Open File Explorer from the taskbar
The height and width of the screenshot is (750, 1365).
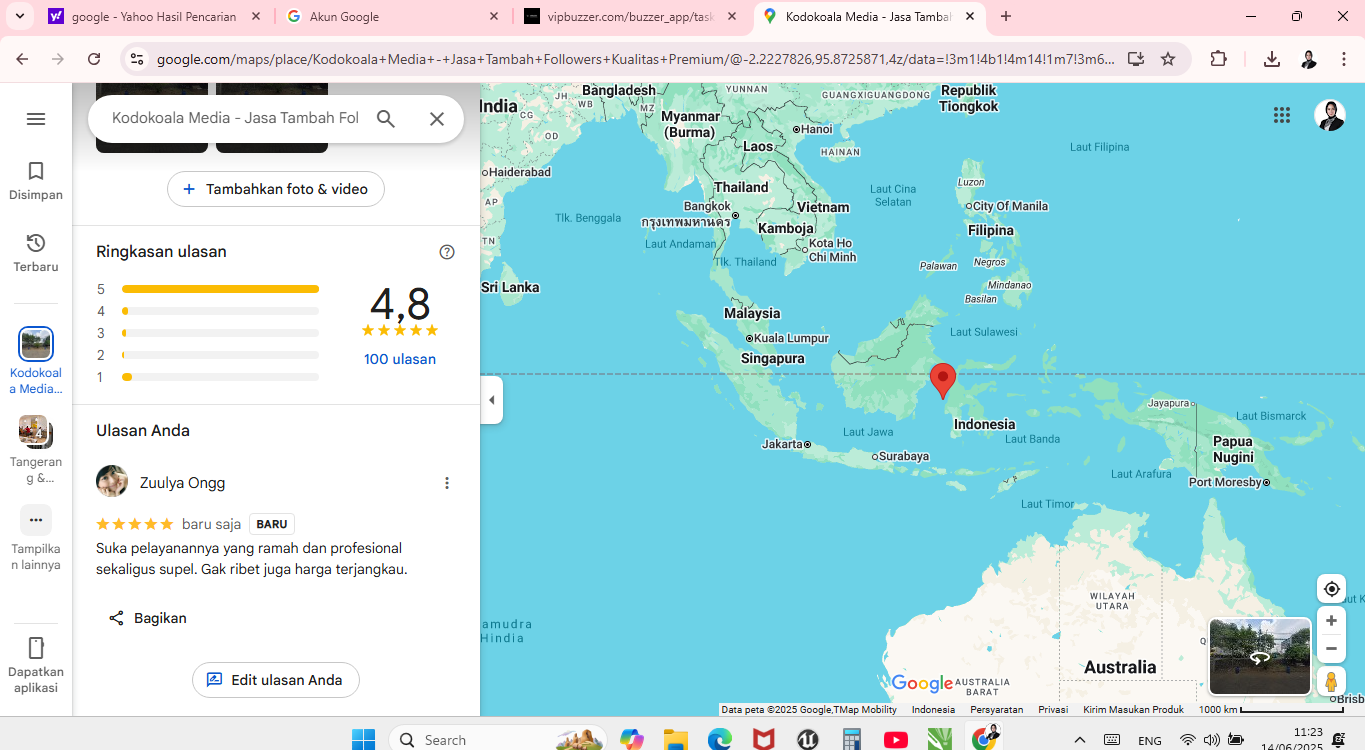(675, 740)
